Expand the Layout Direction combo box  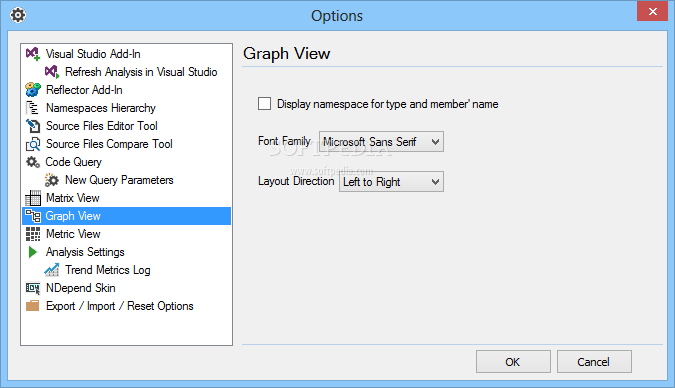[x=391, y=182]
